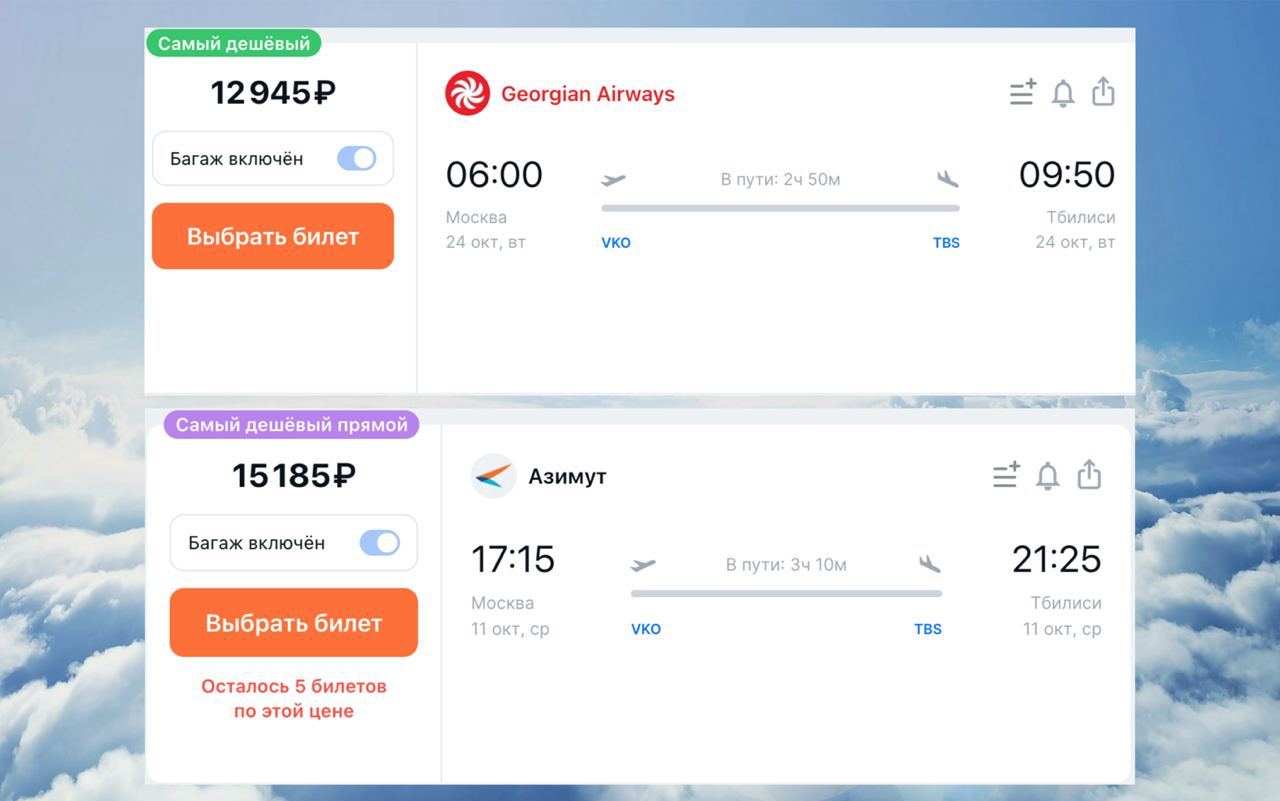Click the Азимут airline logo
The image size is (1280, 801).
[x=493, y=476]
